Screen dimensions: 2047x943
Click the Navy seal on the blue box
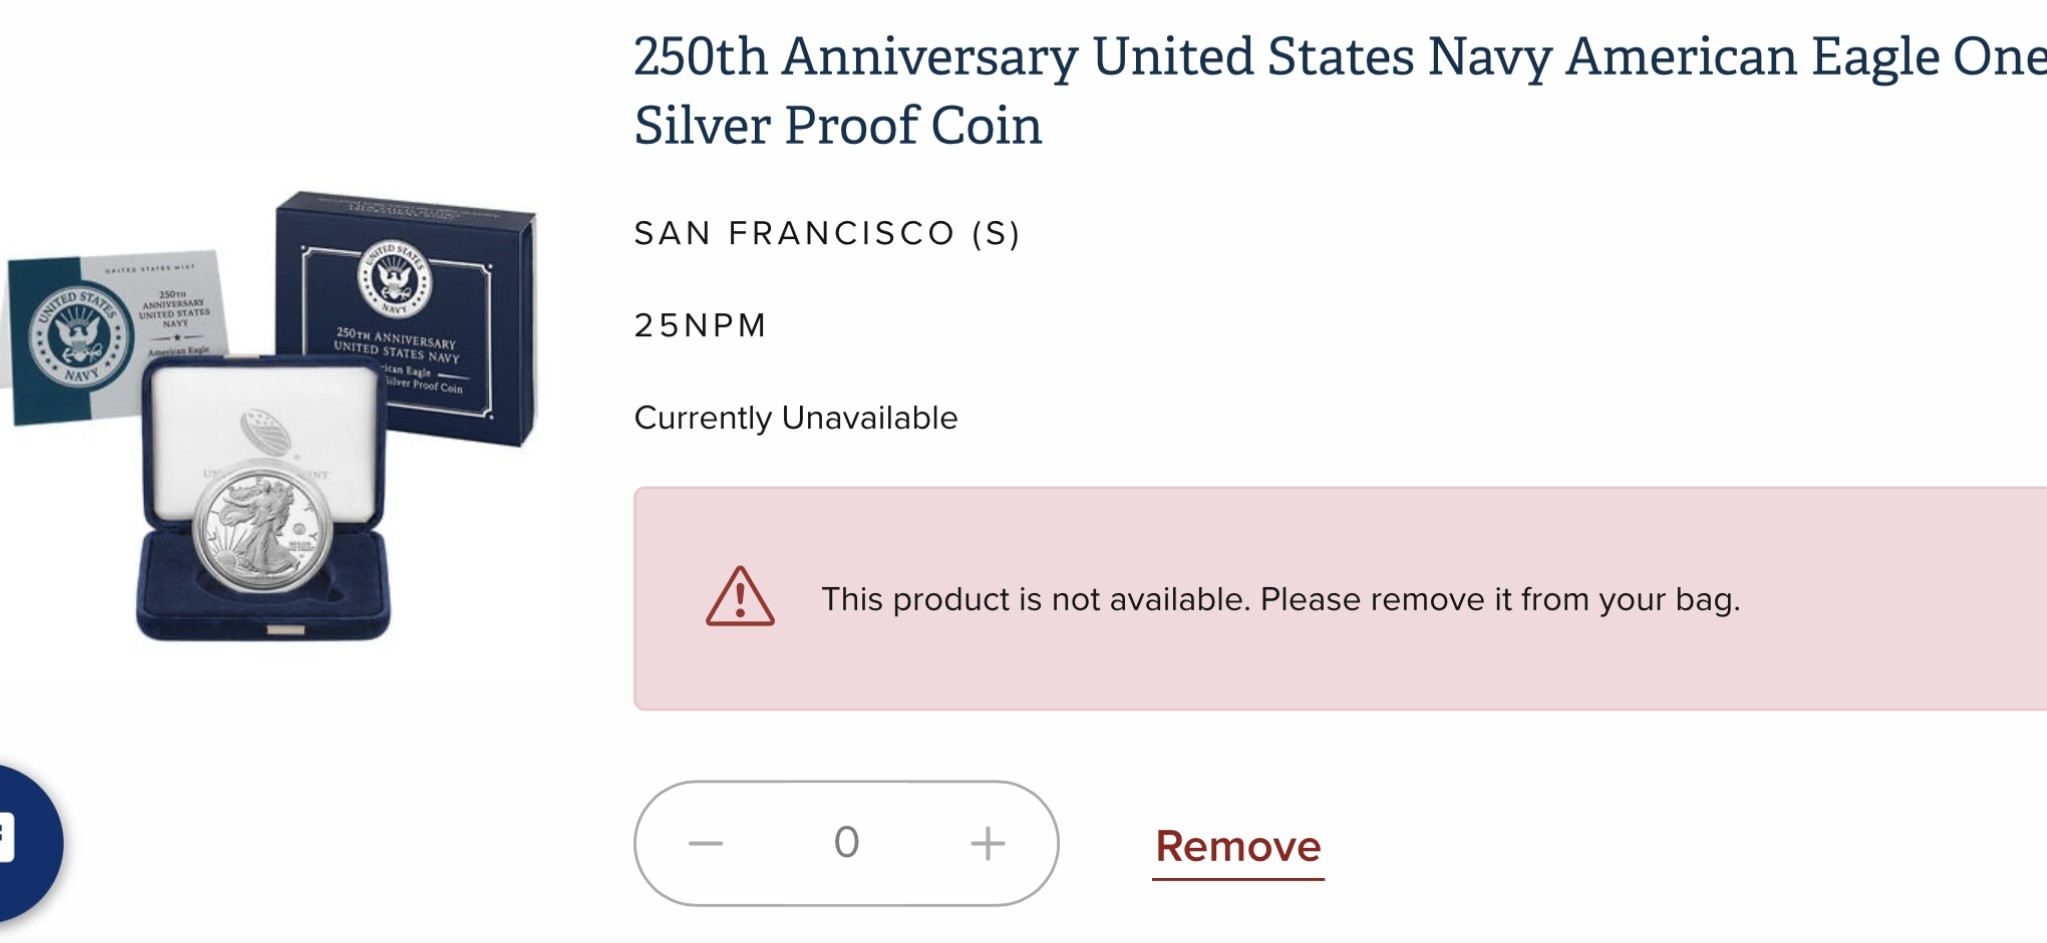point(395,277)
